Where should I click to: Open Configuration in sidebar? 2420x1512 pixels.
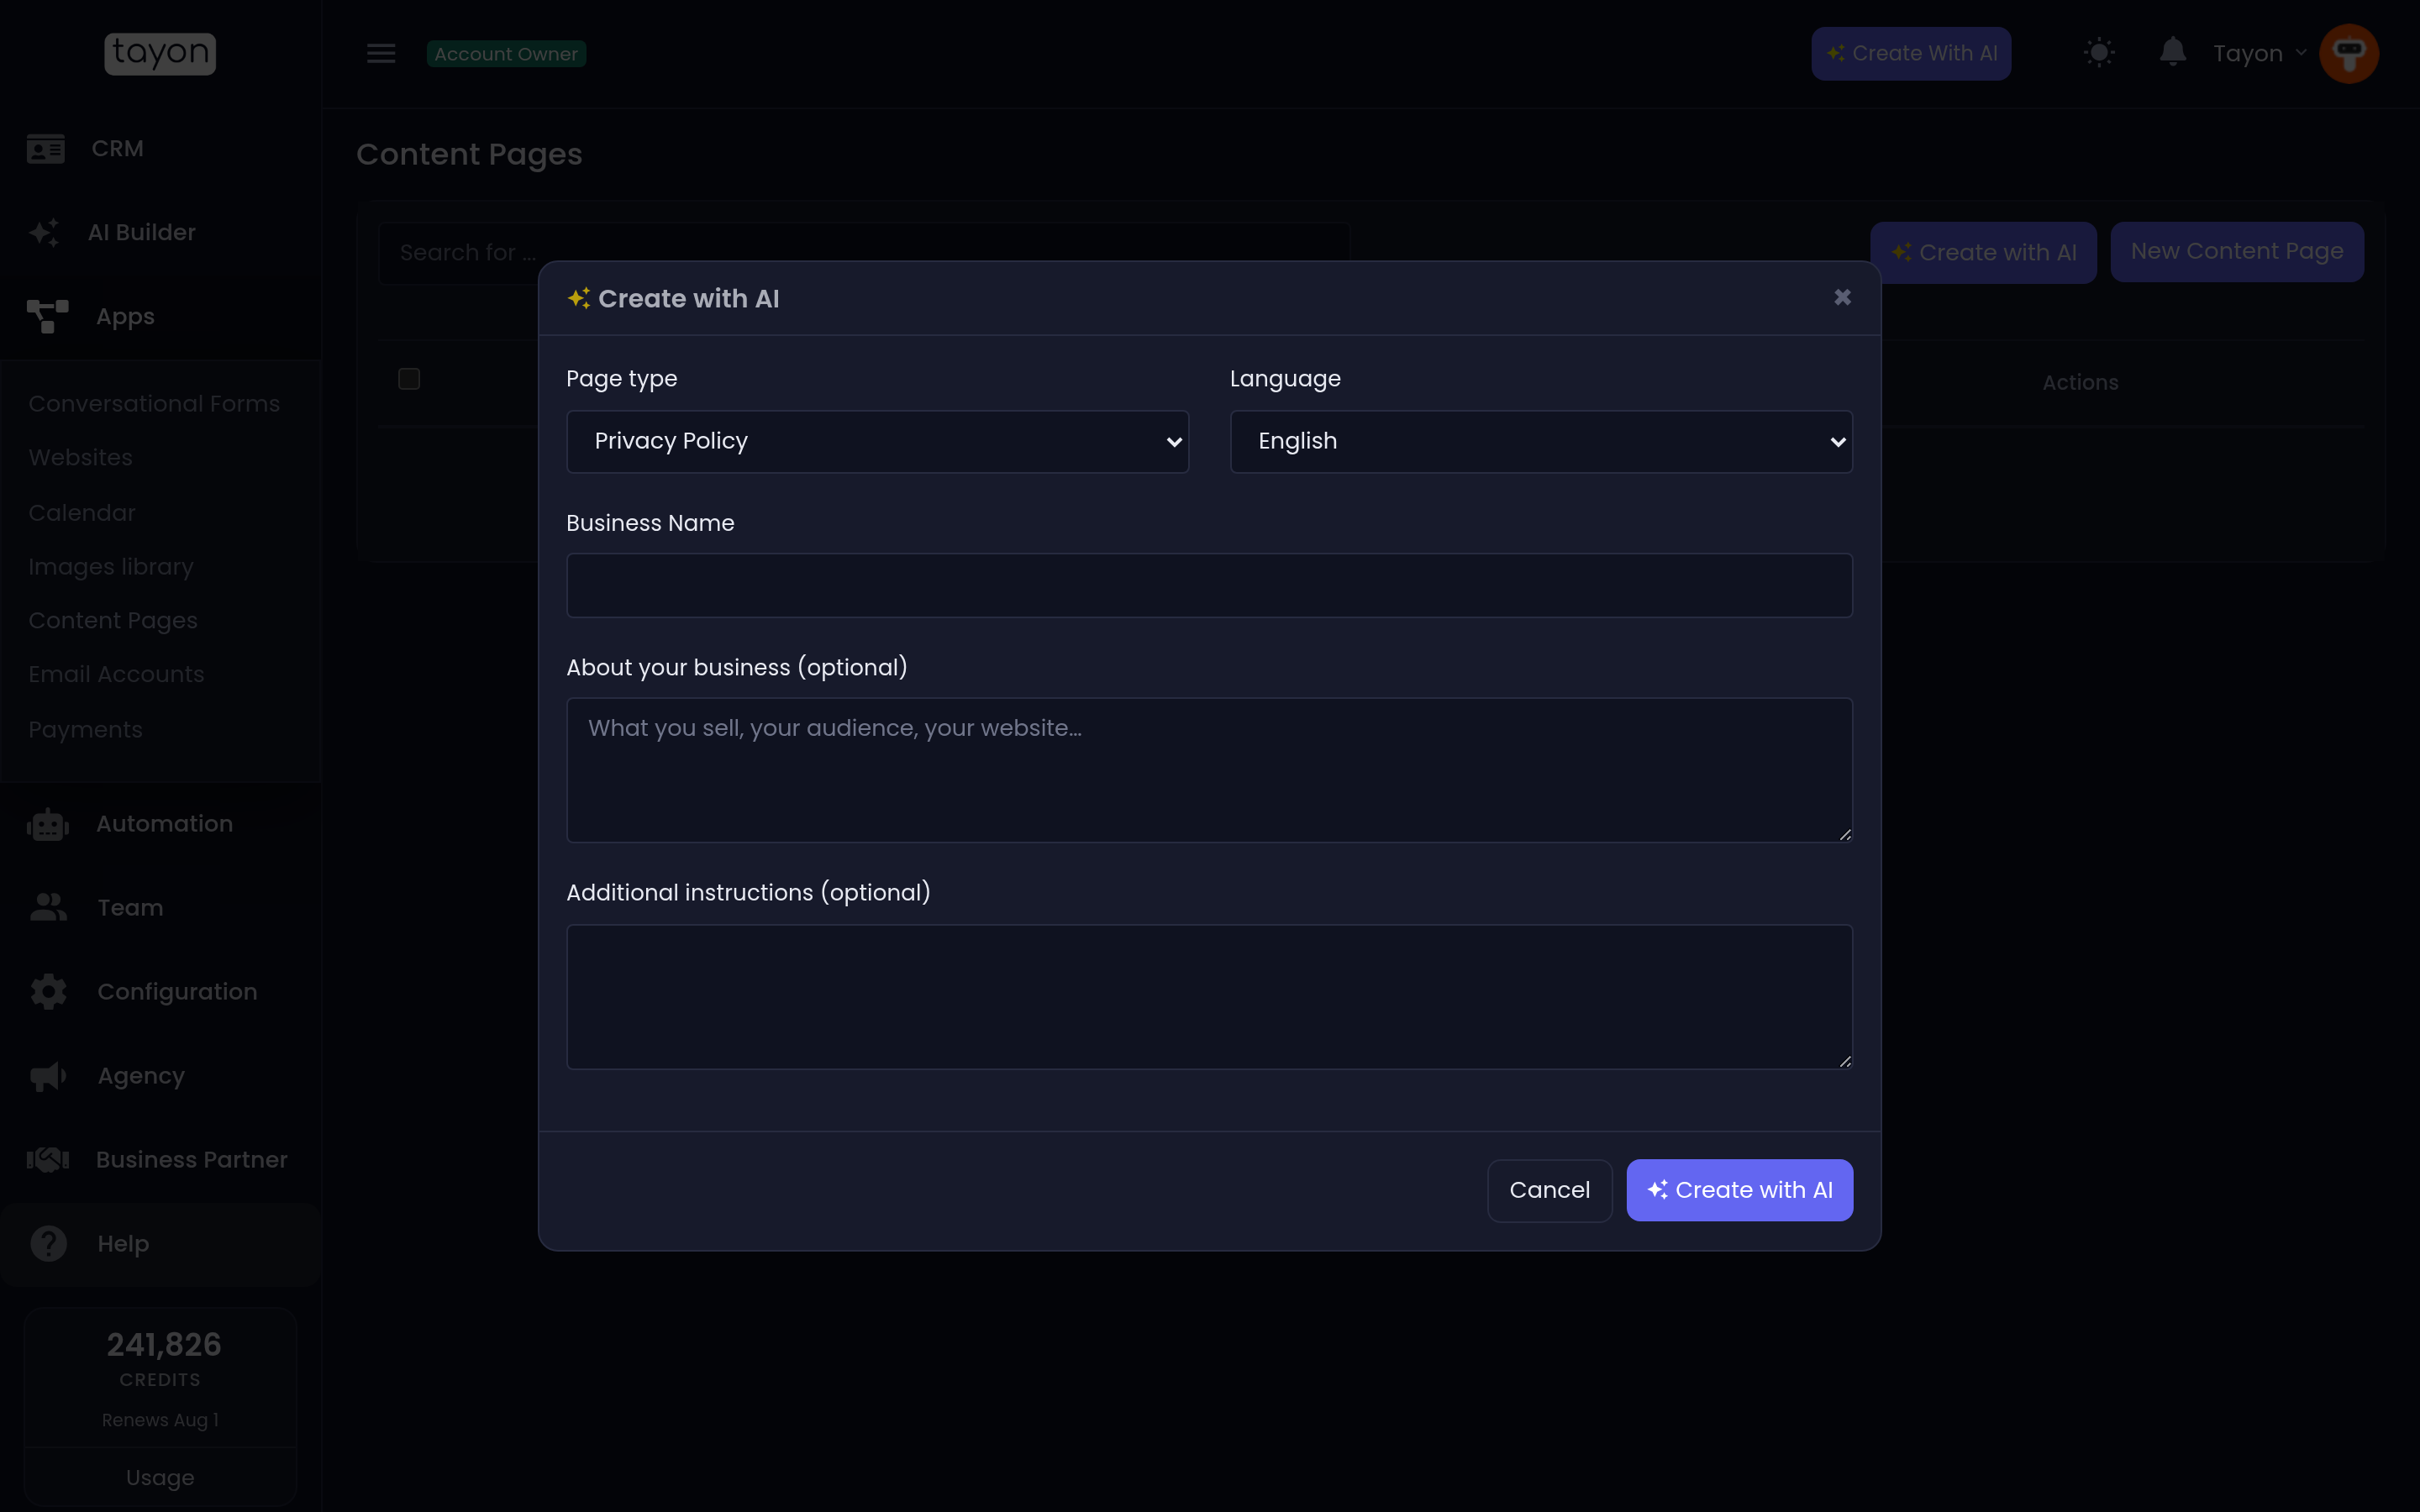(160, 992)
